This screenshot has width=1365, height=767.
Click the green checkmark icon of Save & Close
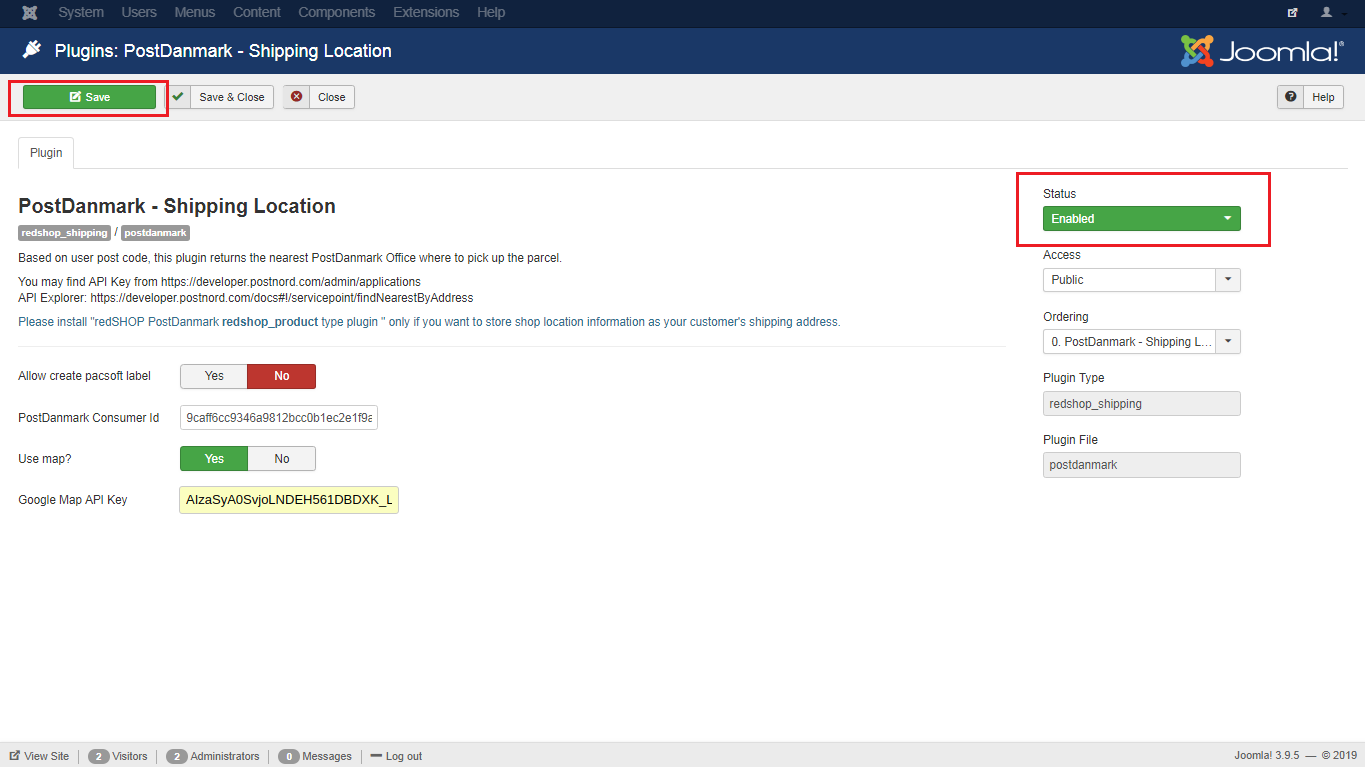(178, 97)
